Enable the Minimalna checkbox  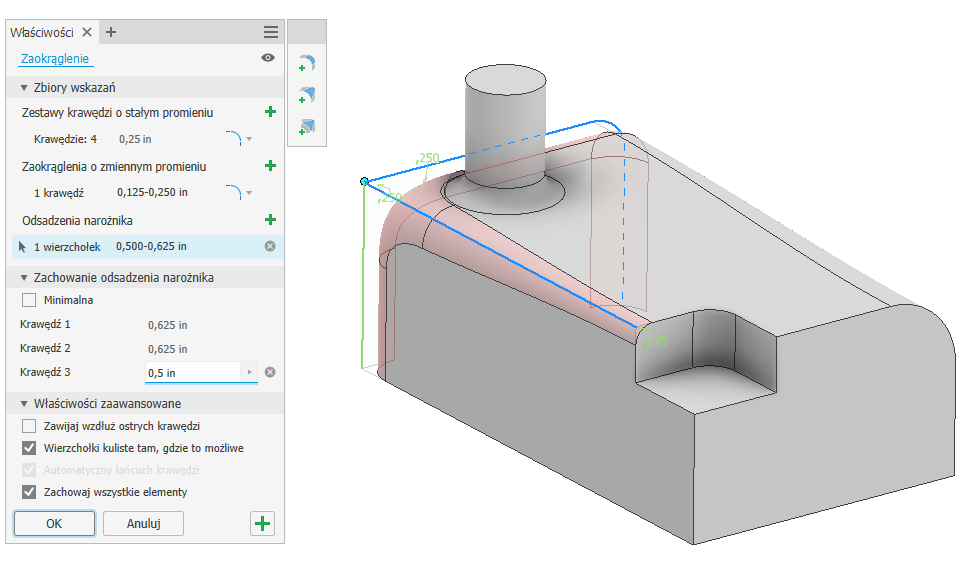pos(29,300)
